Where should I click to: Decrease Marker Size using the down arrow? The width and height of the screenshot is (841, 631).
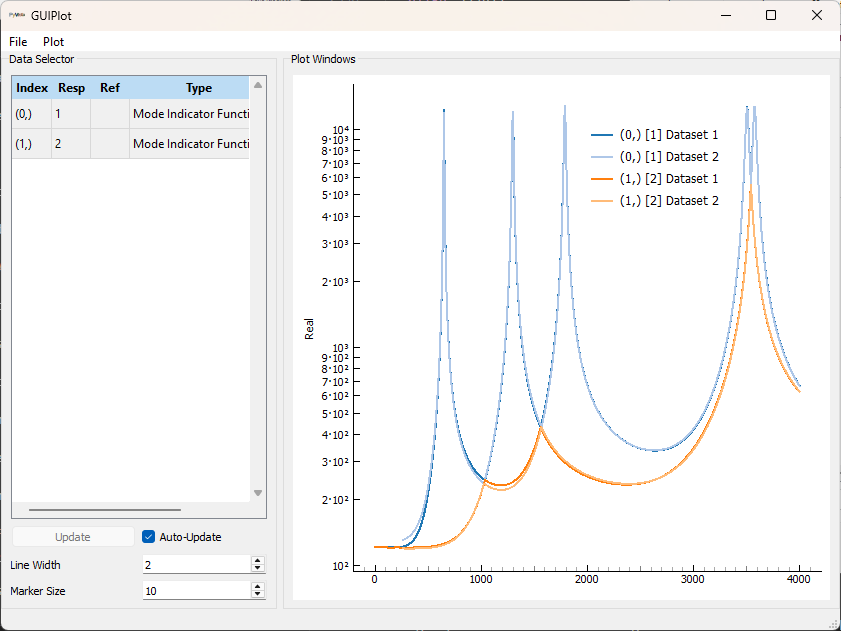point(257,594)
